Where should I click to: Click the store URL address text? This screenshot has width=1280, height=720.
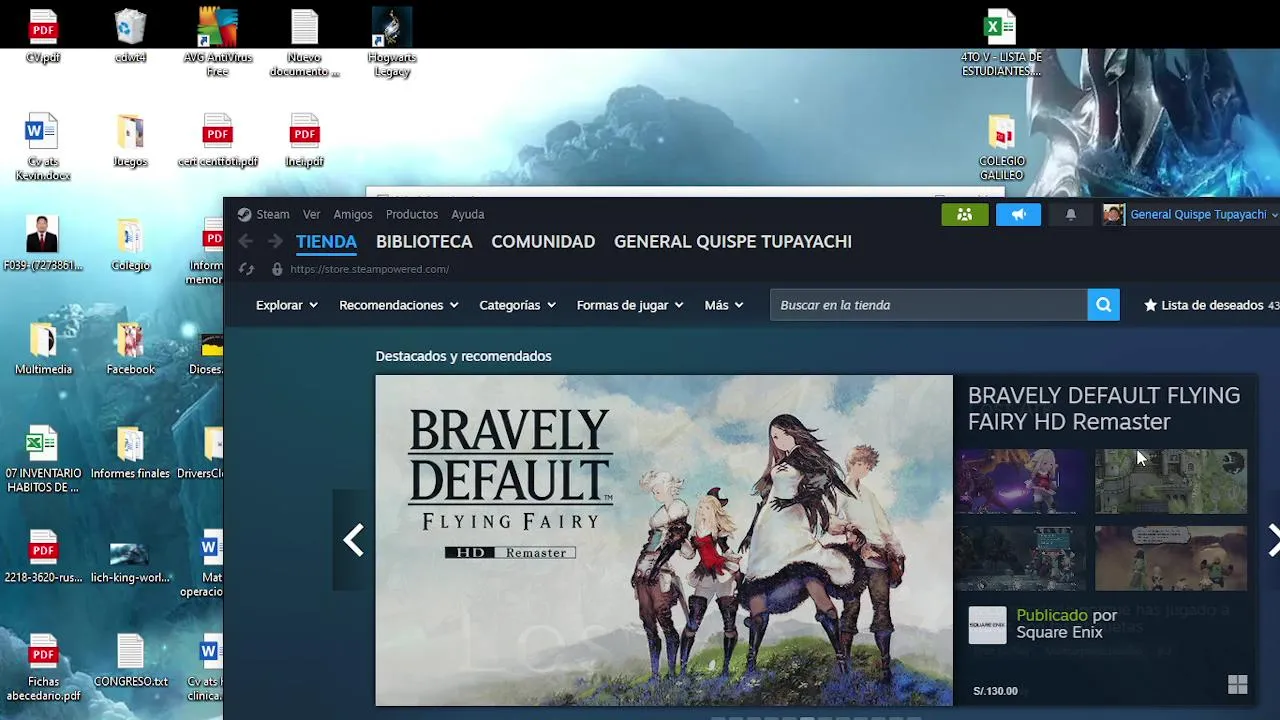[369, 269]
